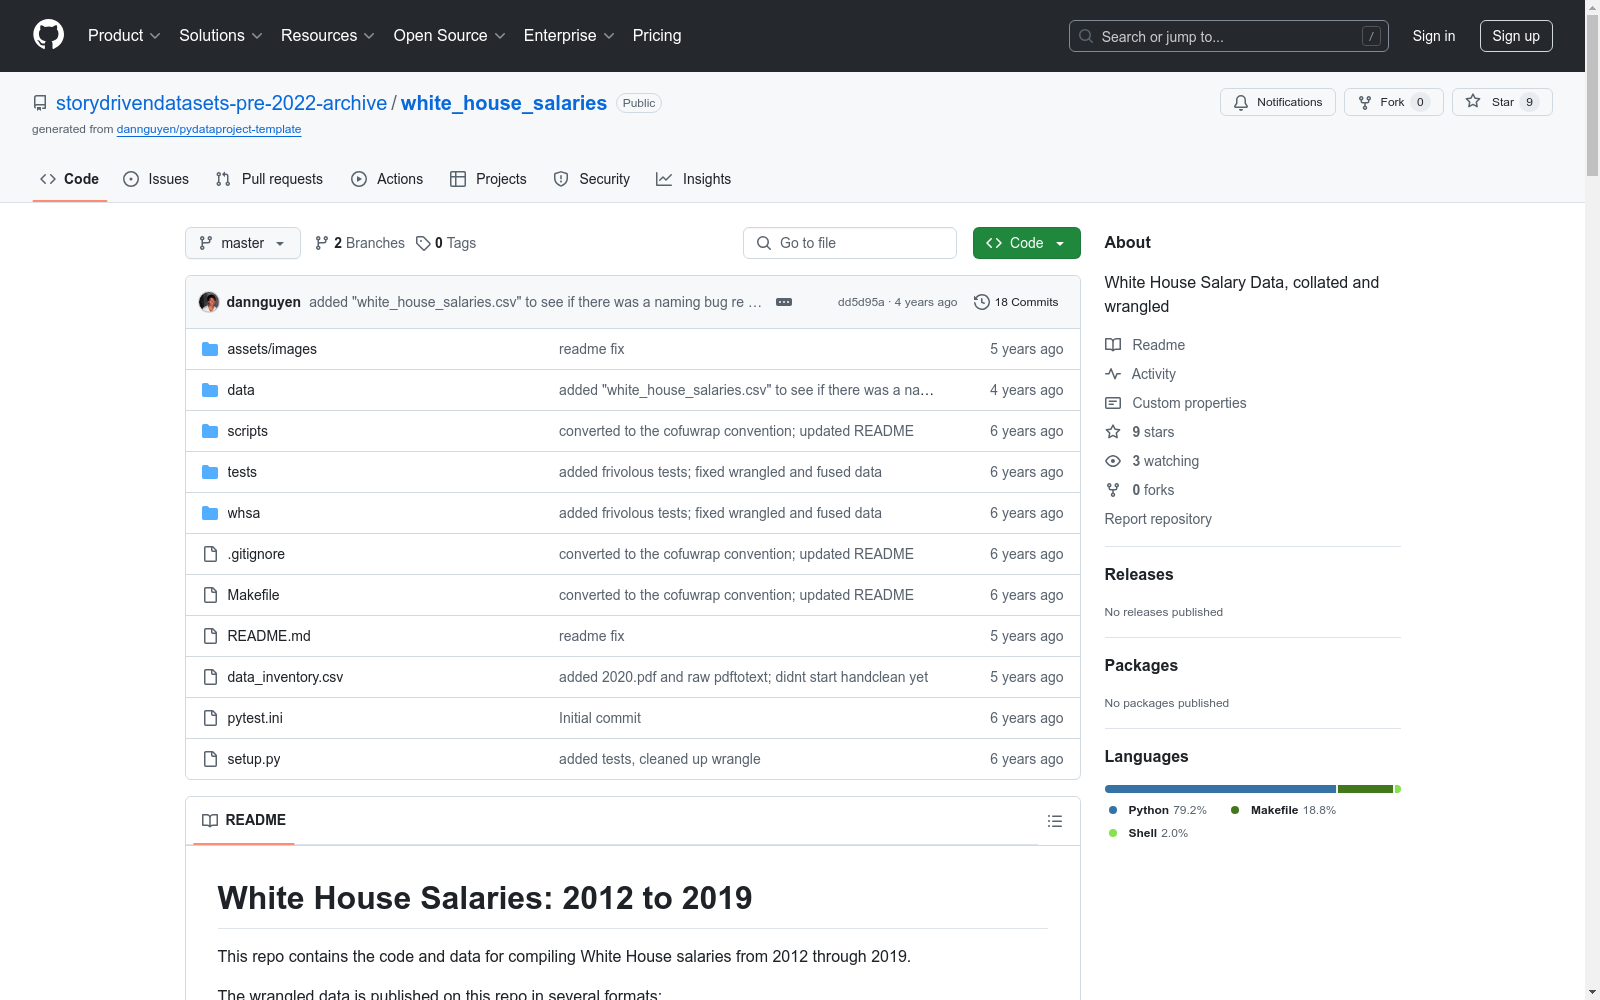Expand the Resources dropdown menu
Image resolution: width=1600 pixels, height=1000 pixels.
tap(328, 35)
